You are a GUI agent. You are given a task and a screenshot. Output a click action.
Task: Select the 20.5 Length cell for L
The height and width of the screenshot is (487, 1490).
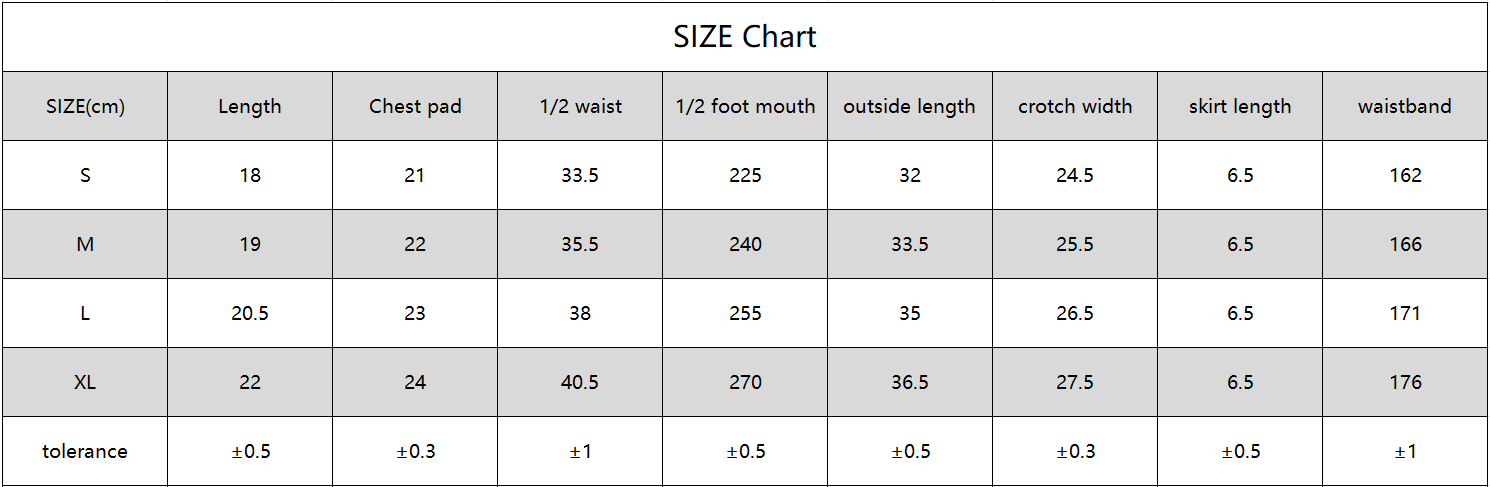click(x=250, y=313)
